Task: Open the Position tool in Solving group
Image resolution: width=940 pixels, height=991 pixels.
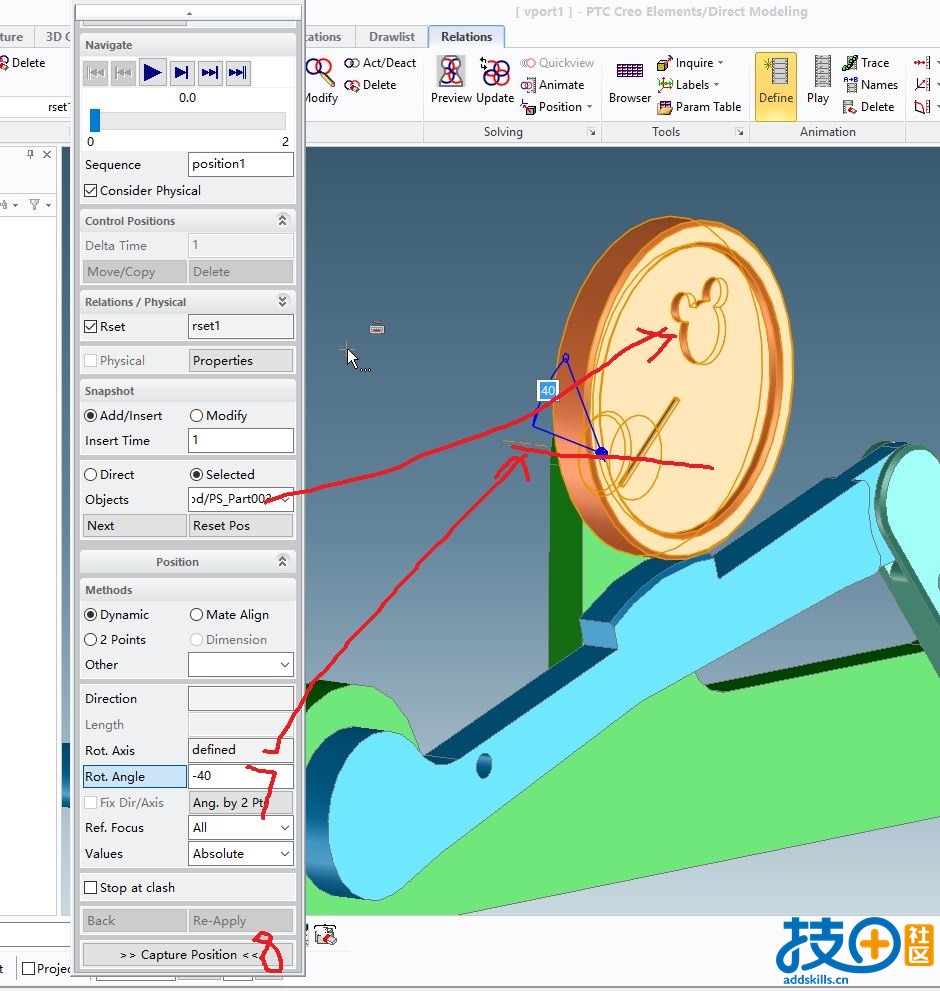Action: tap(556, 107)
